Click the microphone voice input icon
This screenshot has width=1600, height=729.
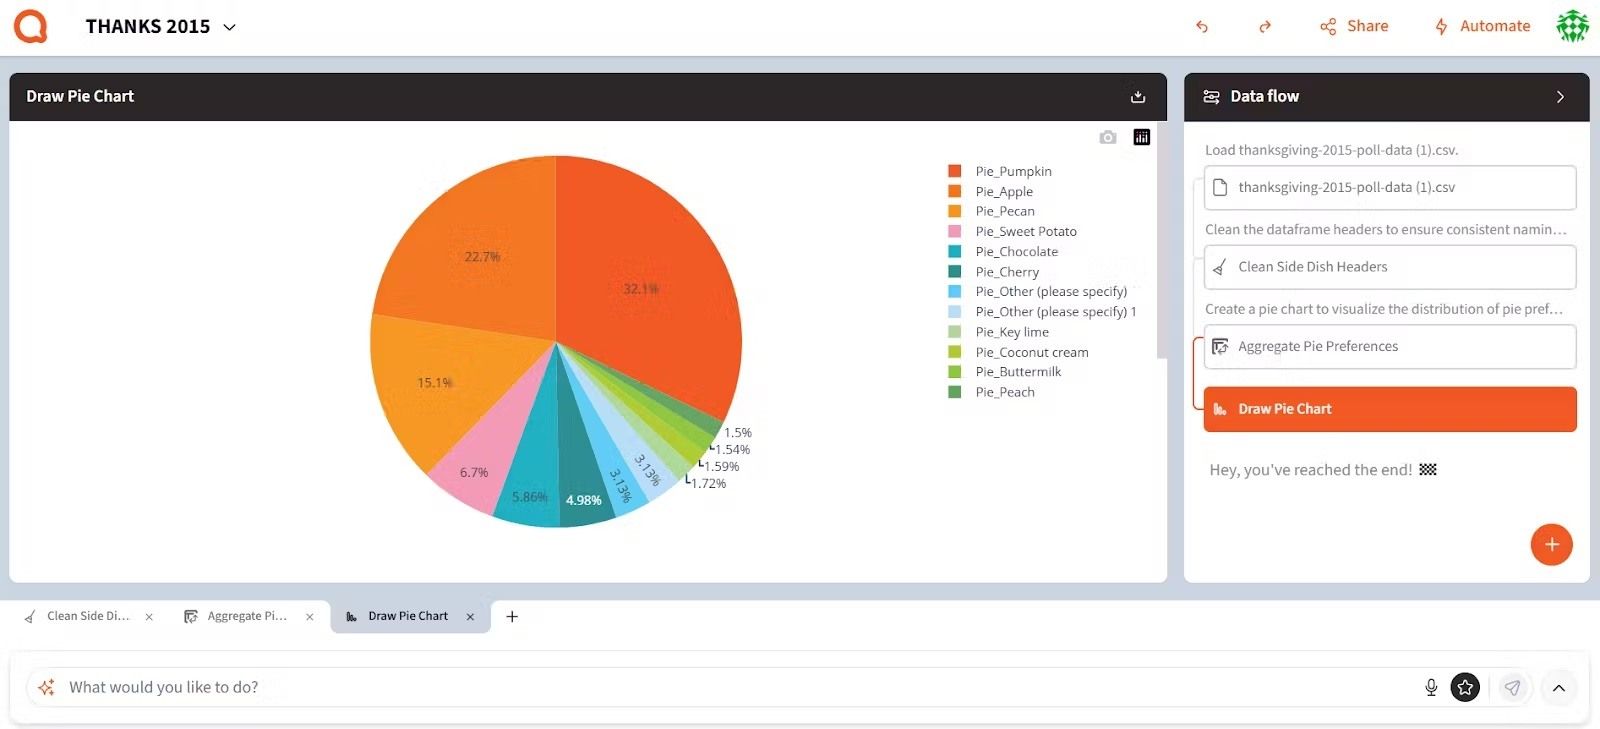coord(1431,687)
